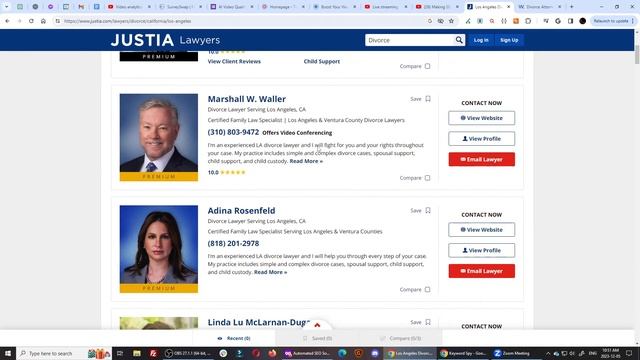Click Relaunch to update in browser toolbar
Viewport: 640px width, 360px height.
[x=611, y=21]
